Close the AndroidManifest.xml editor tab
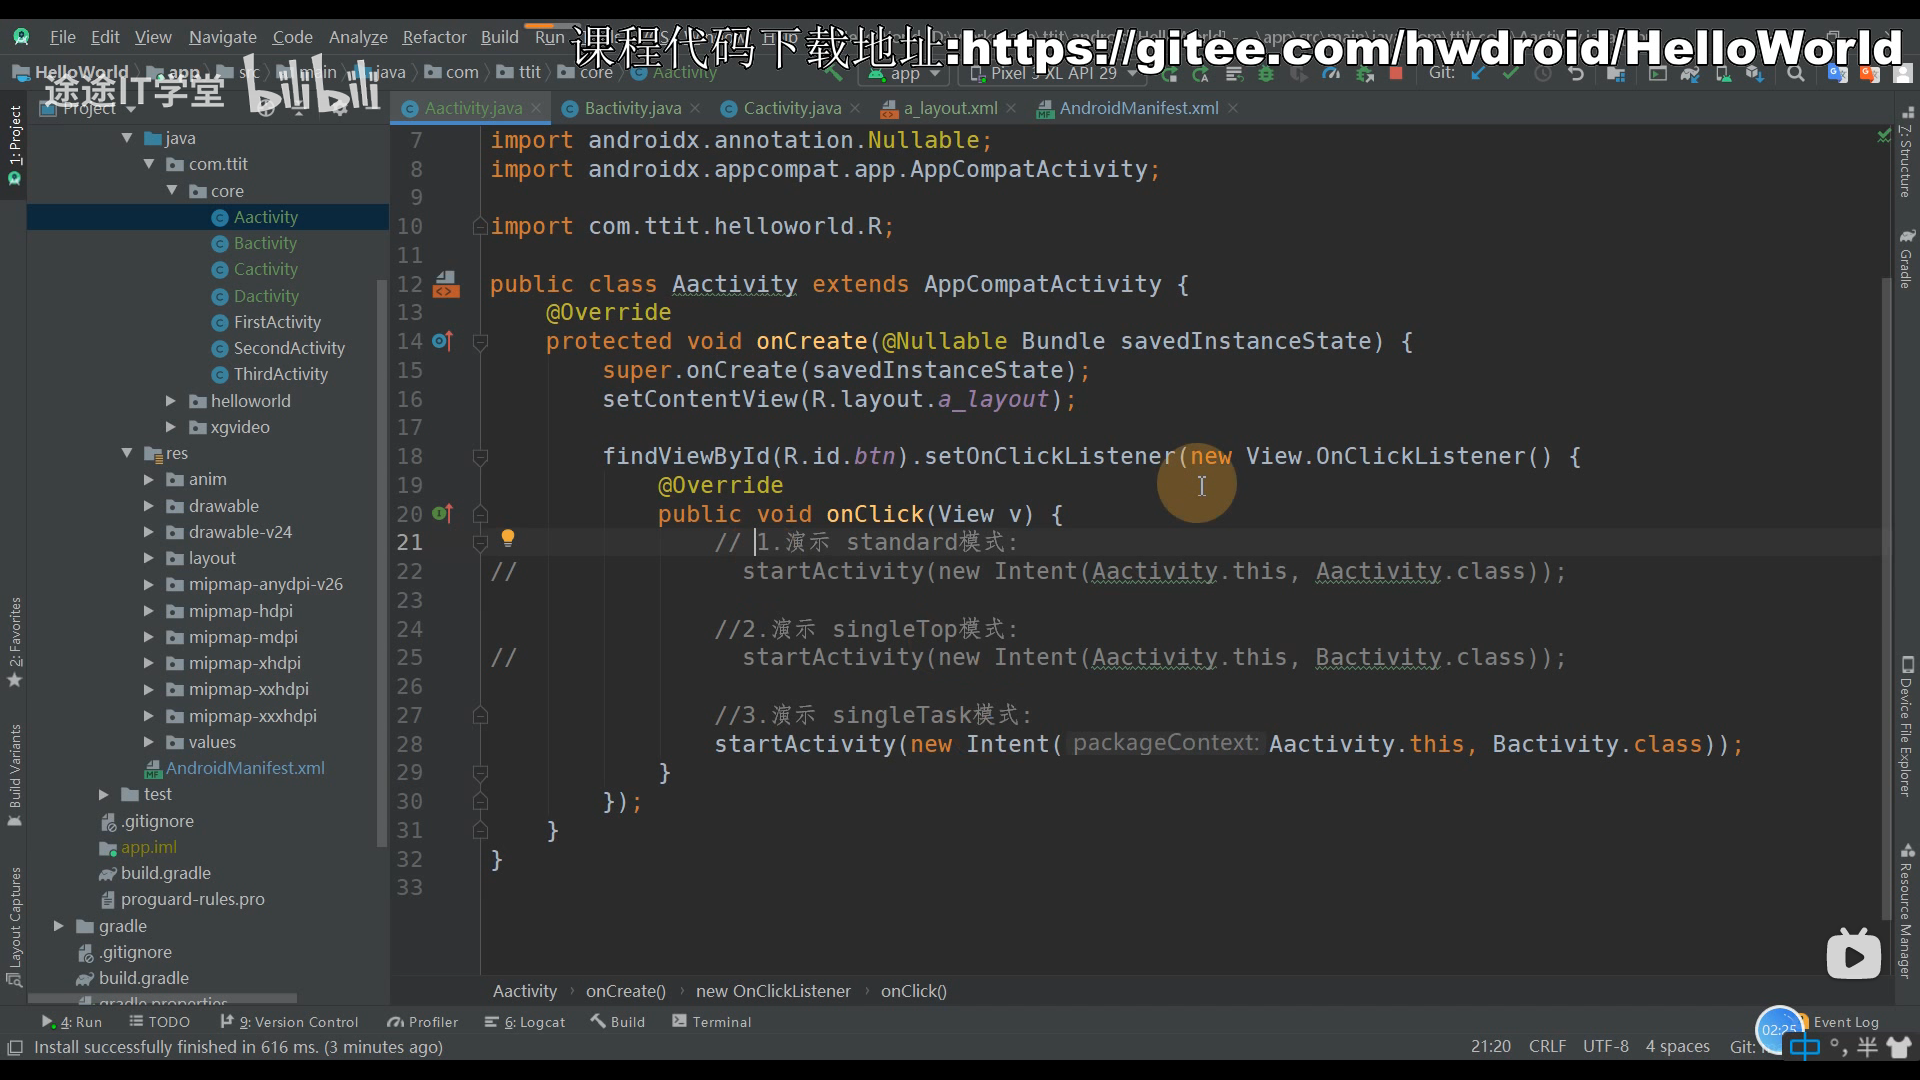 click(x=1233, y=108)
